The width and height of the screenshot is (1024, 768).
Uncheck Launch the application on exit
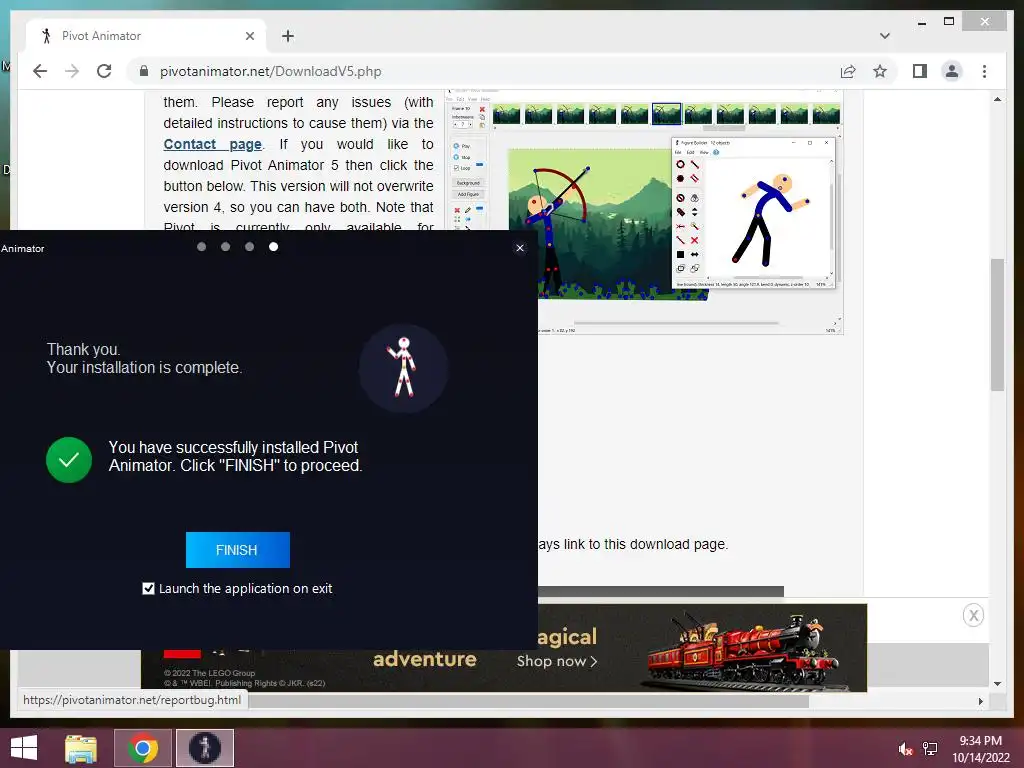coord(148,588)
